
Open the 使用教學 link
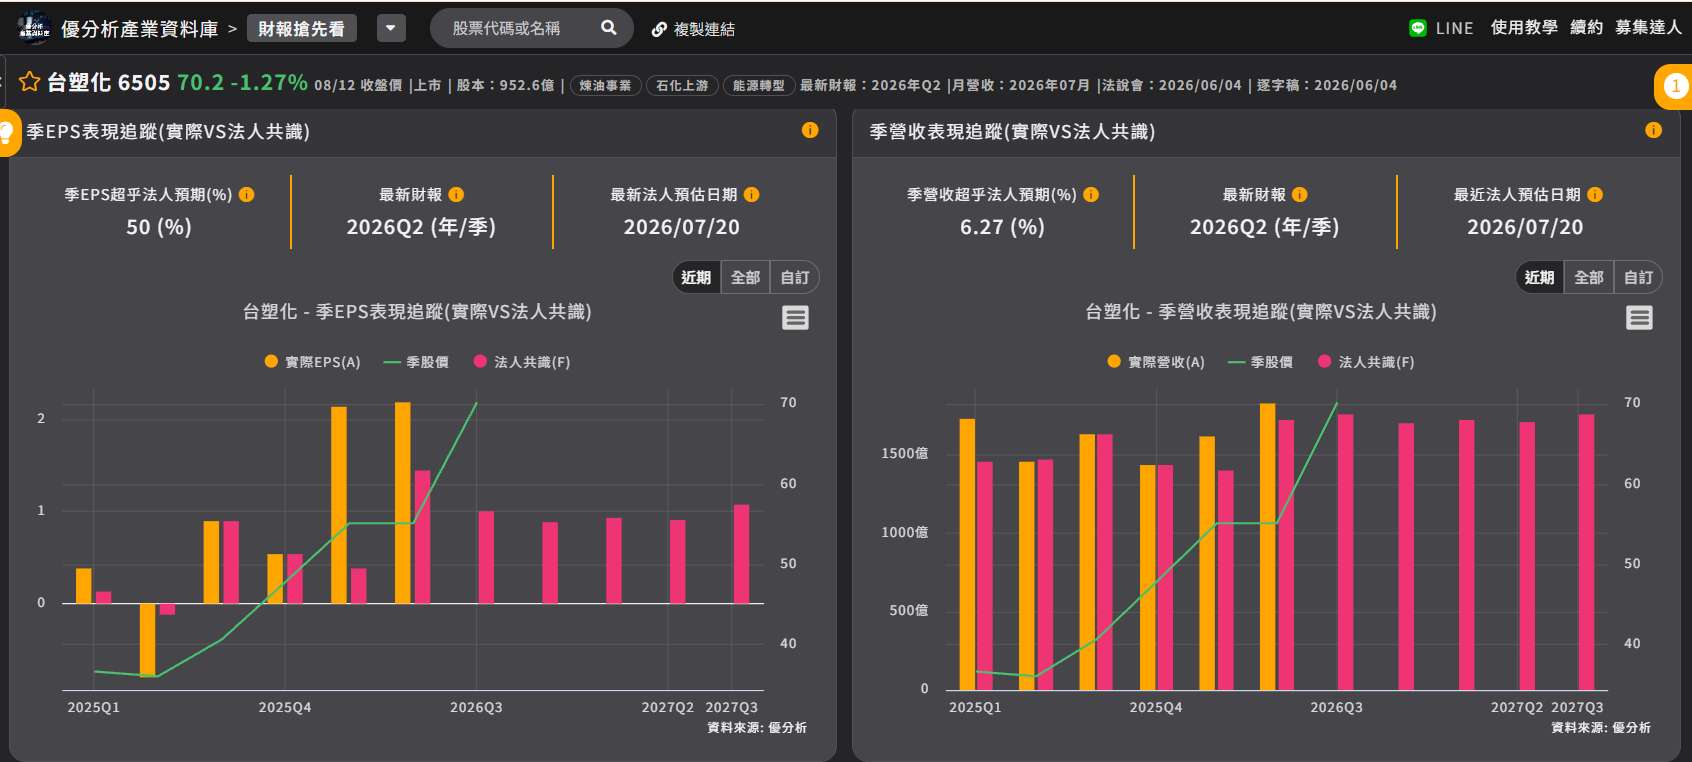[x=1524, y=28]
